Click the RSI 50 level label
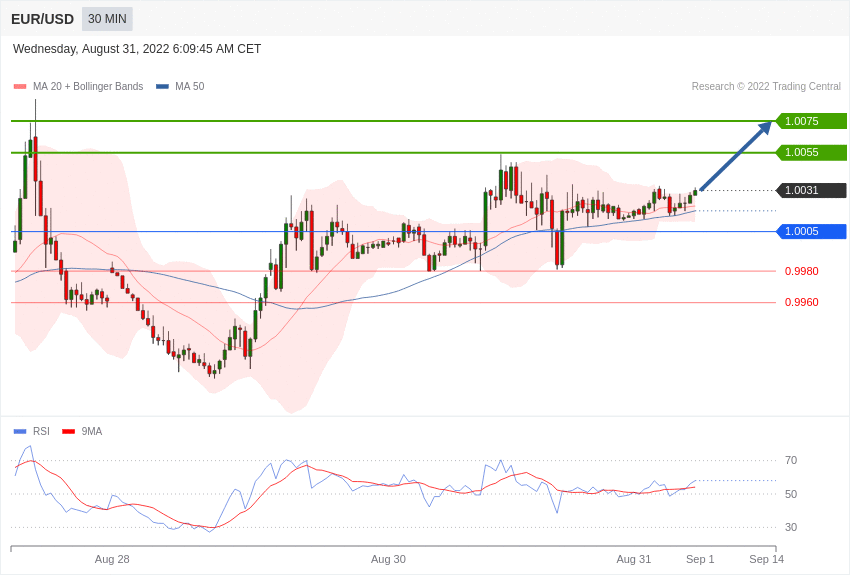 791,494
